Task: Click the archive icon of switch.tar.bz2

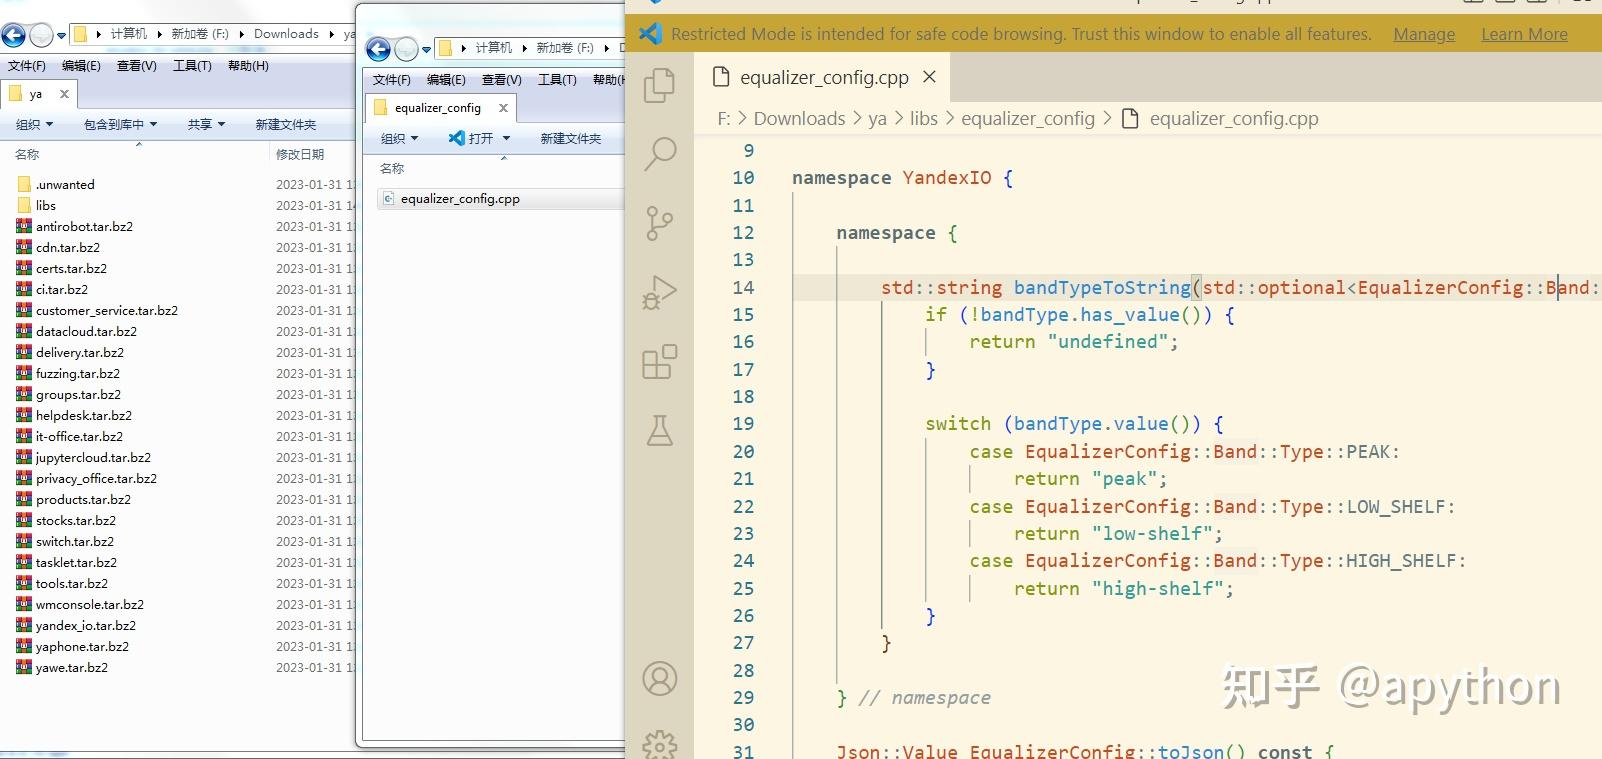Action: point(24,541)
